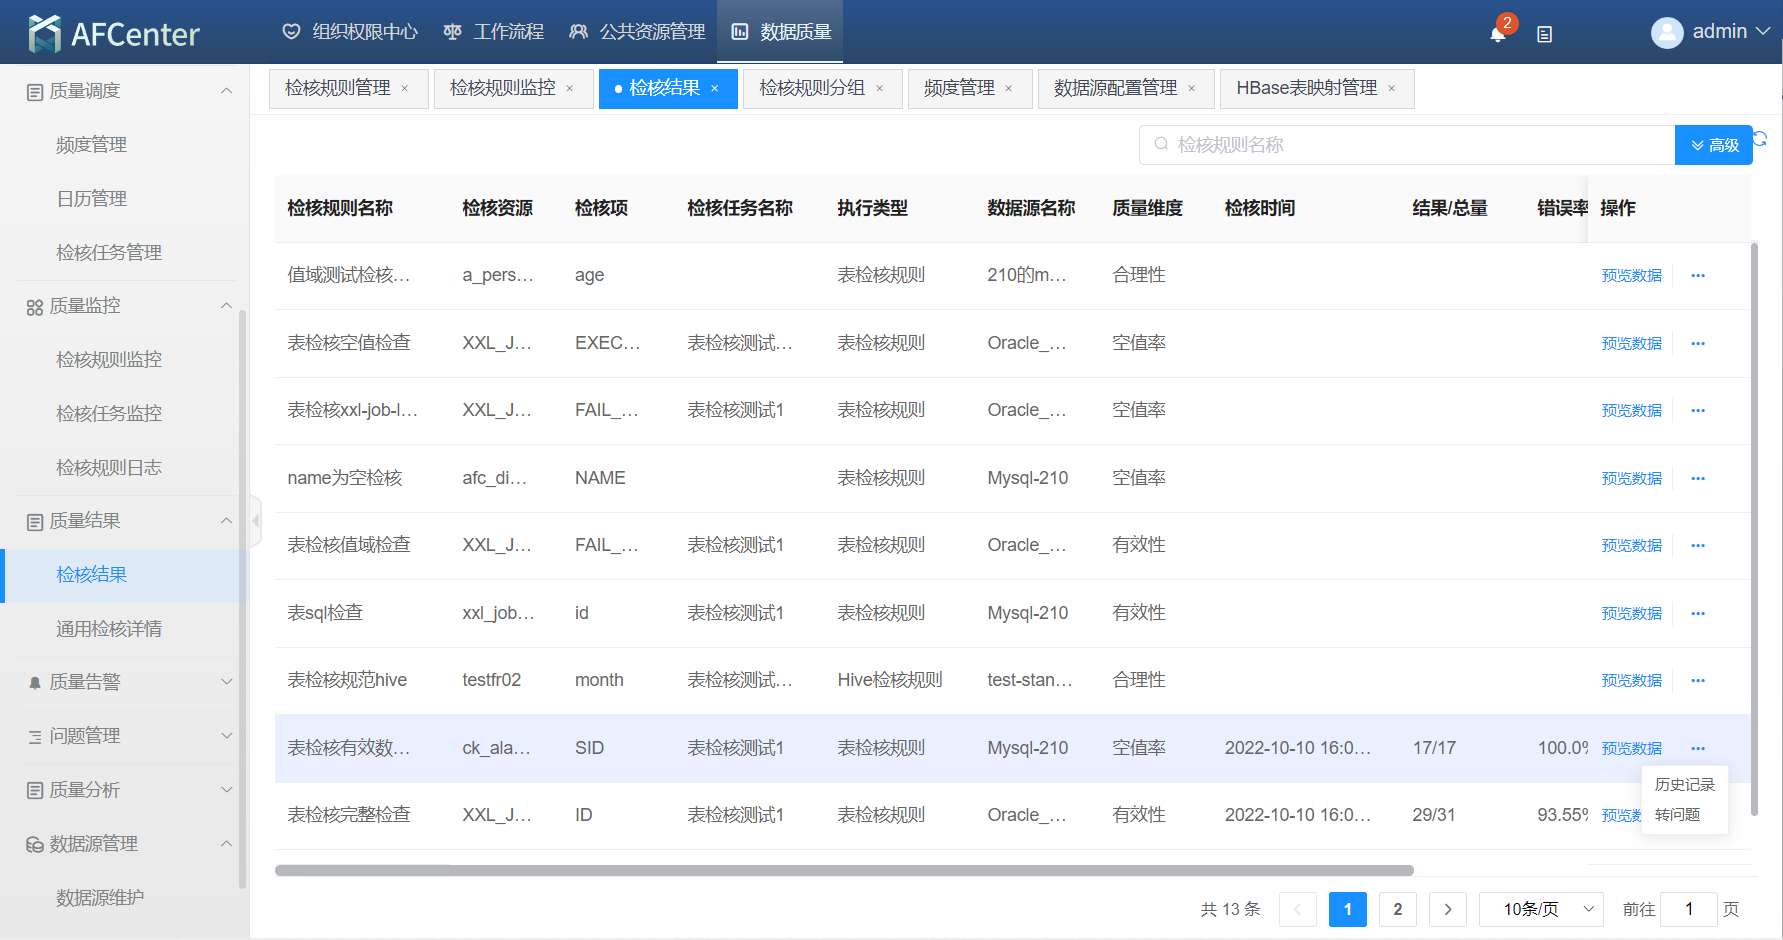Screen dimensions: 1783x940
Task: Close the 检核规则管理 tab
Action: pos(405,89)
